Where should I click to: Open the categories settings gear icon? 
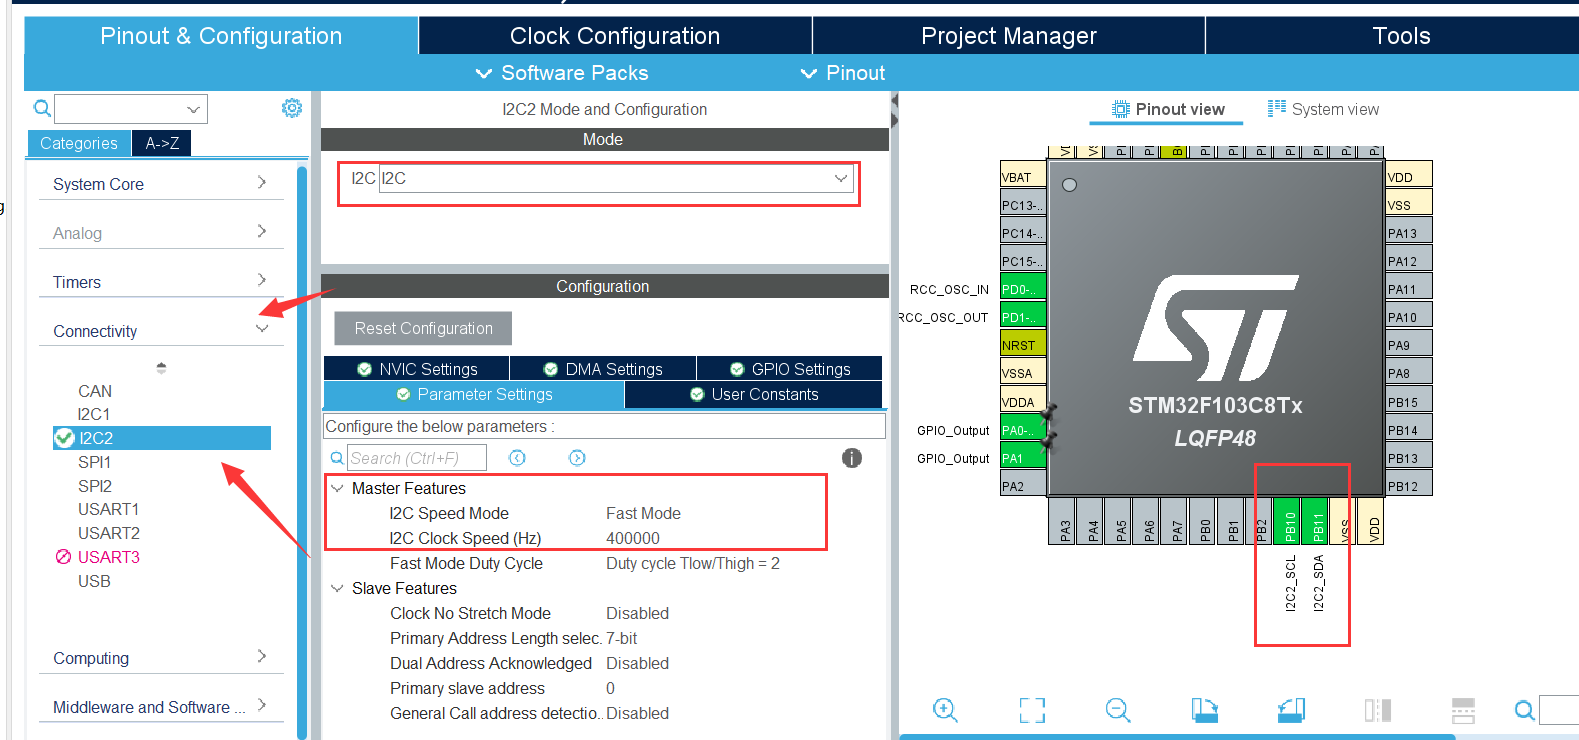point(291,108)
